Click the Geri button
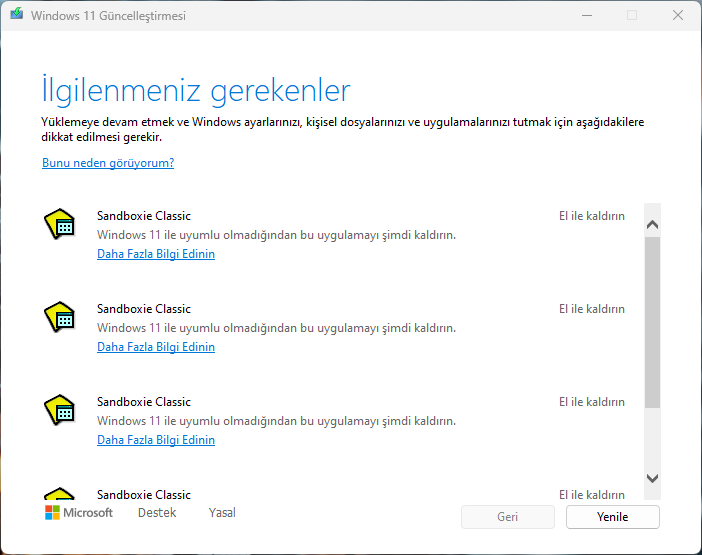The height and width of the screenshot is (555, 702). coord(508,517)
